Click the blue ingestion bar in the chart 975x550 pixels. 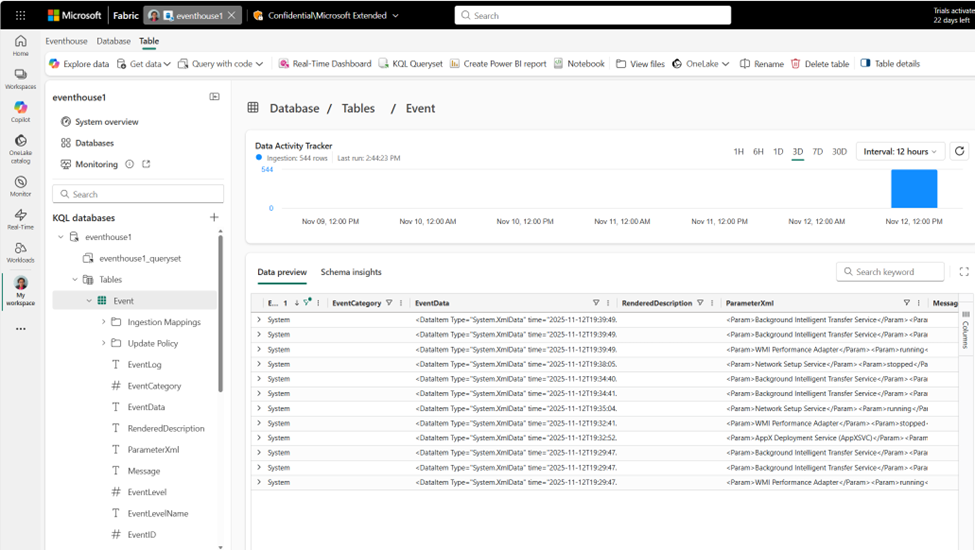tap(914, 189)
